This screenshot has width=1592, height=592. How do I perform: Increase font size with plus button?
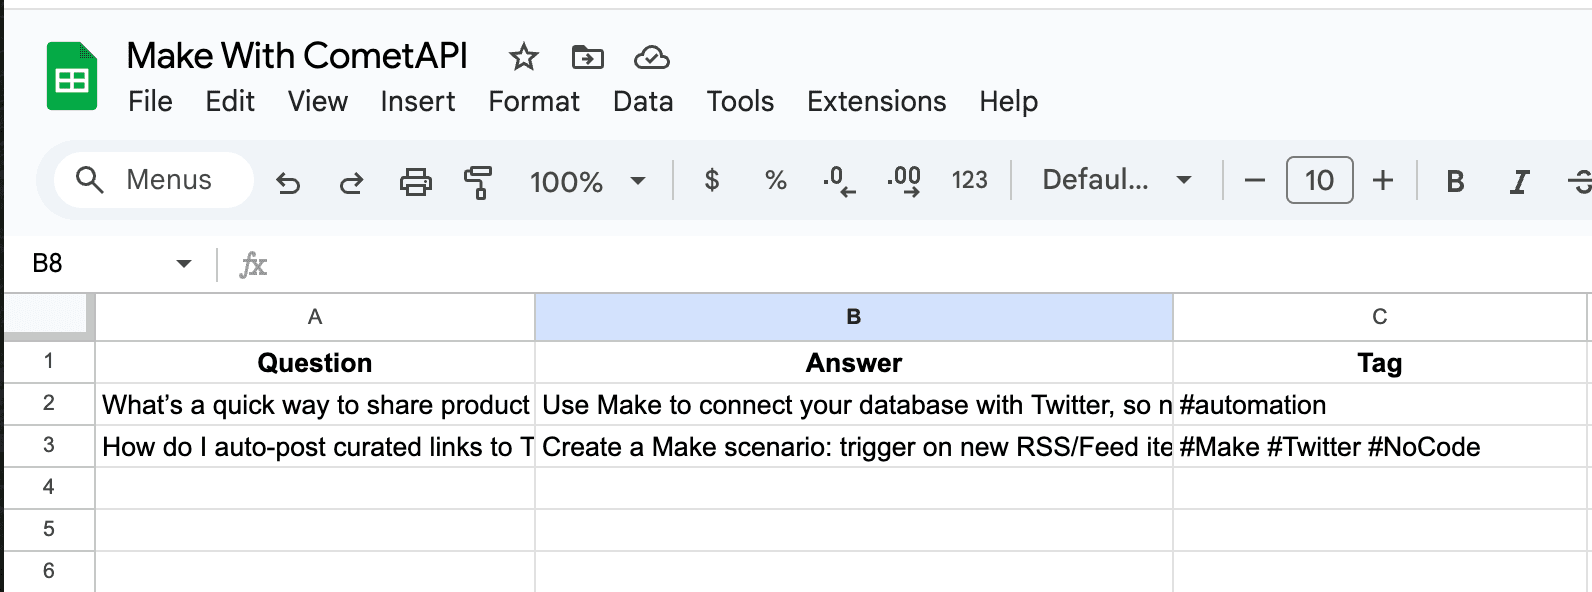[1383, 180]
